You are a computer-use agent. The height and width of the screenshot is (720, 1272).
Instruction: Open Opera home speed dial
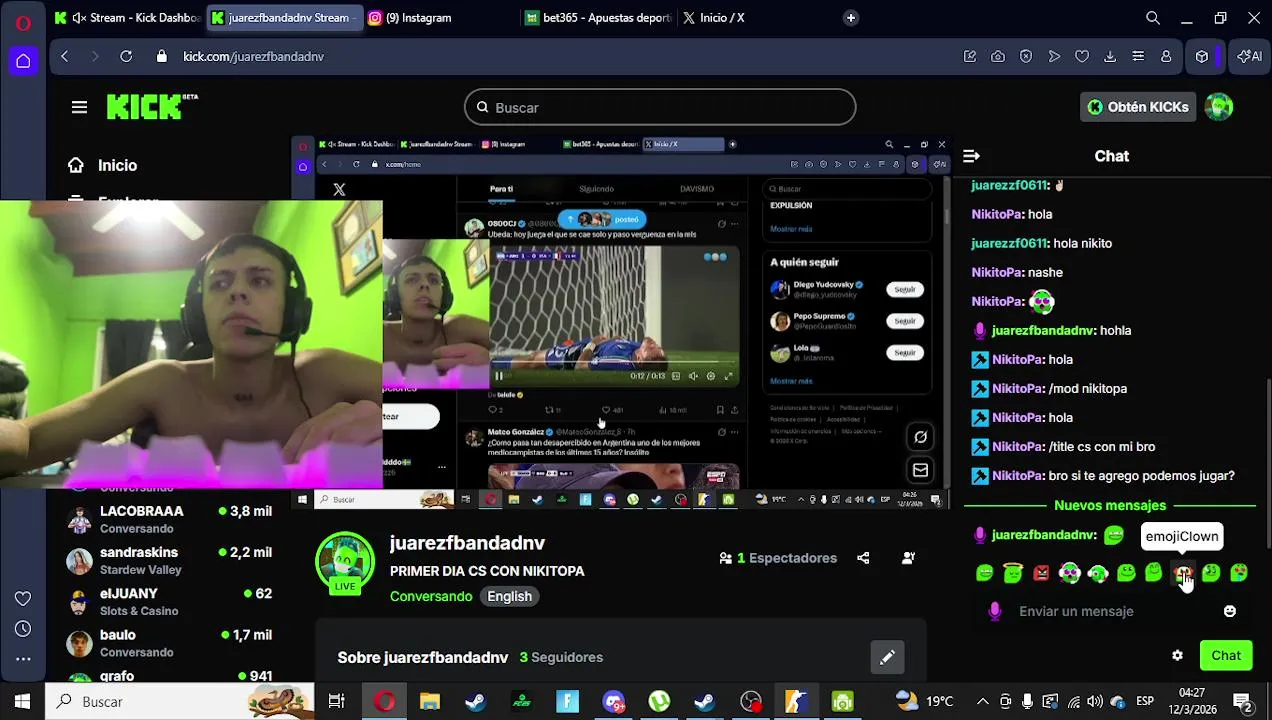click(23, 61)
